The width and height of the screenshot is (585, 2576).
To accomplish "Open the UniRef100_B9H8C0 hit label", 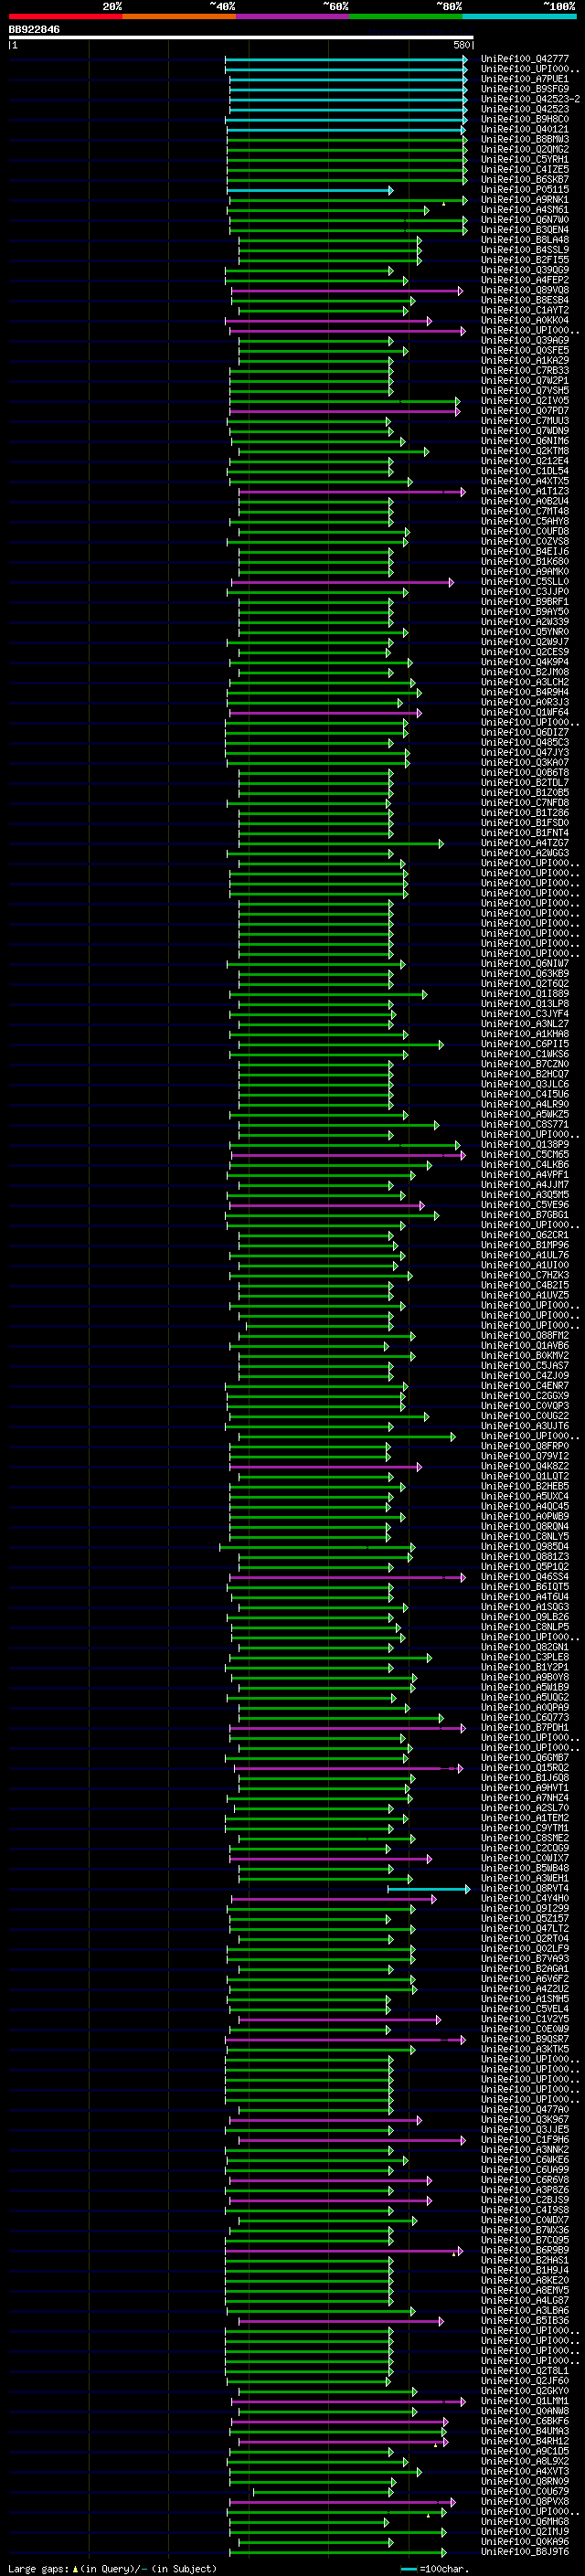I will point(525,119).
